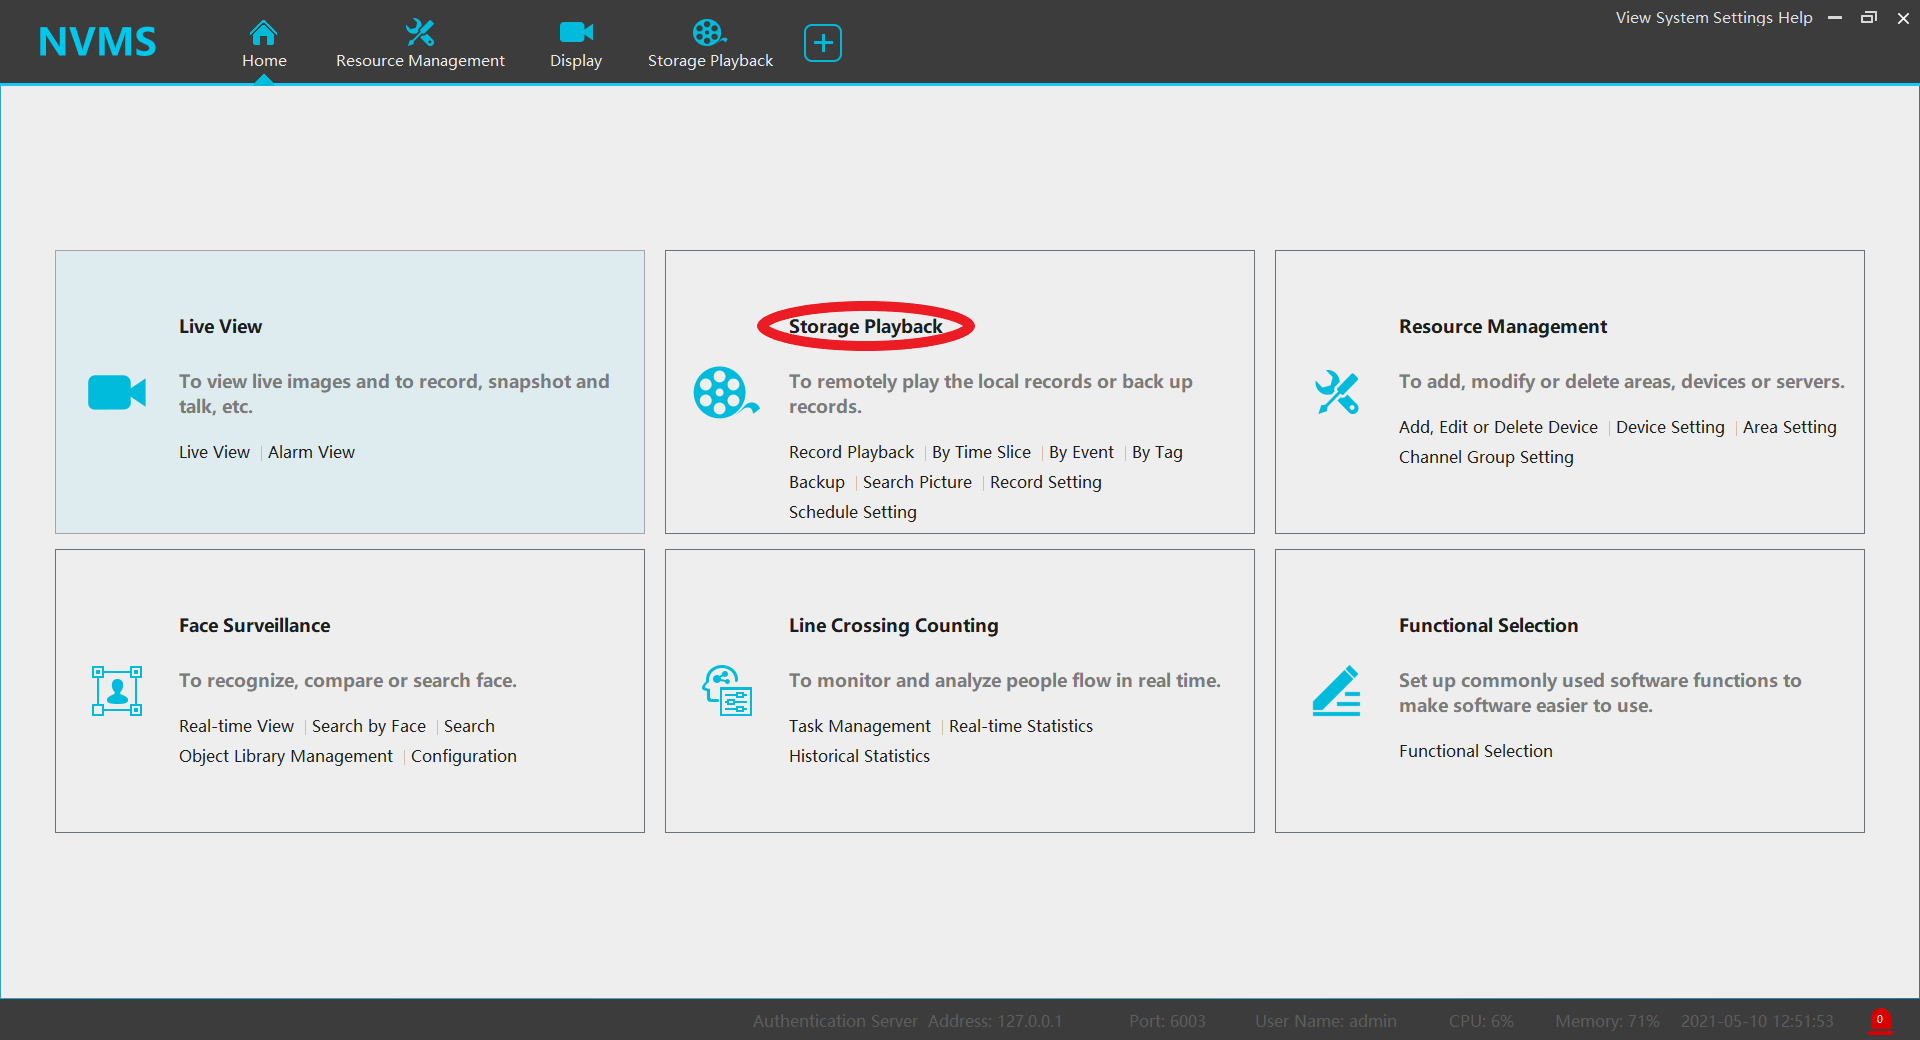Click the Live View camera icon tile

click(x=117, y=393)
